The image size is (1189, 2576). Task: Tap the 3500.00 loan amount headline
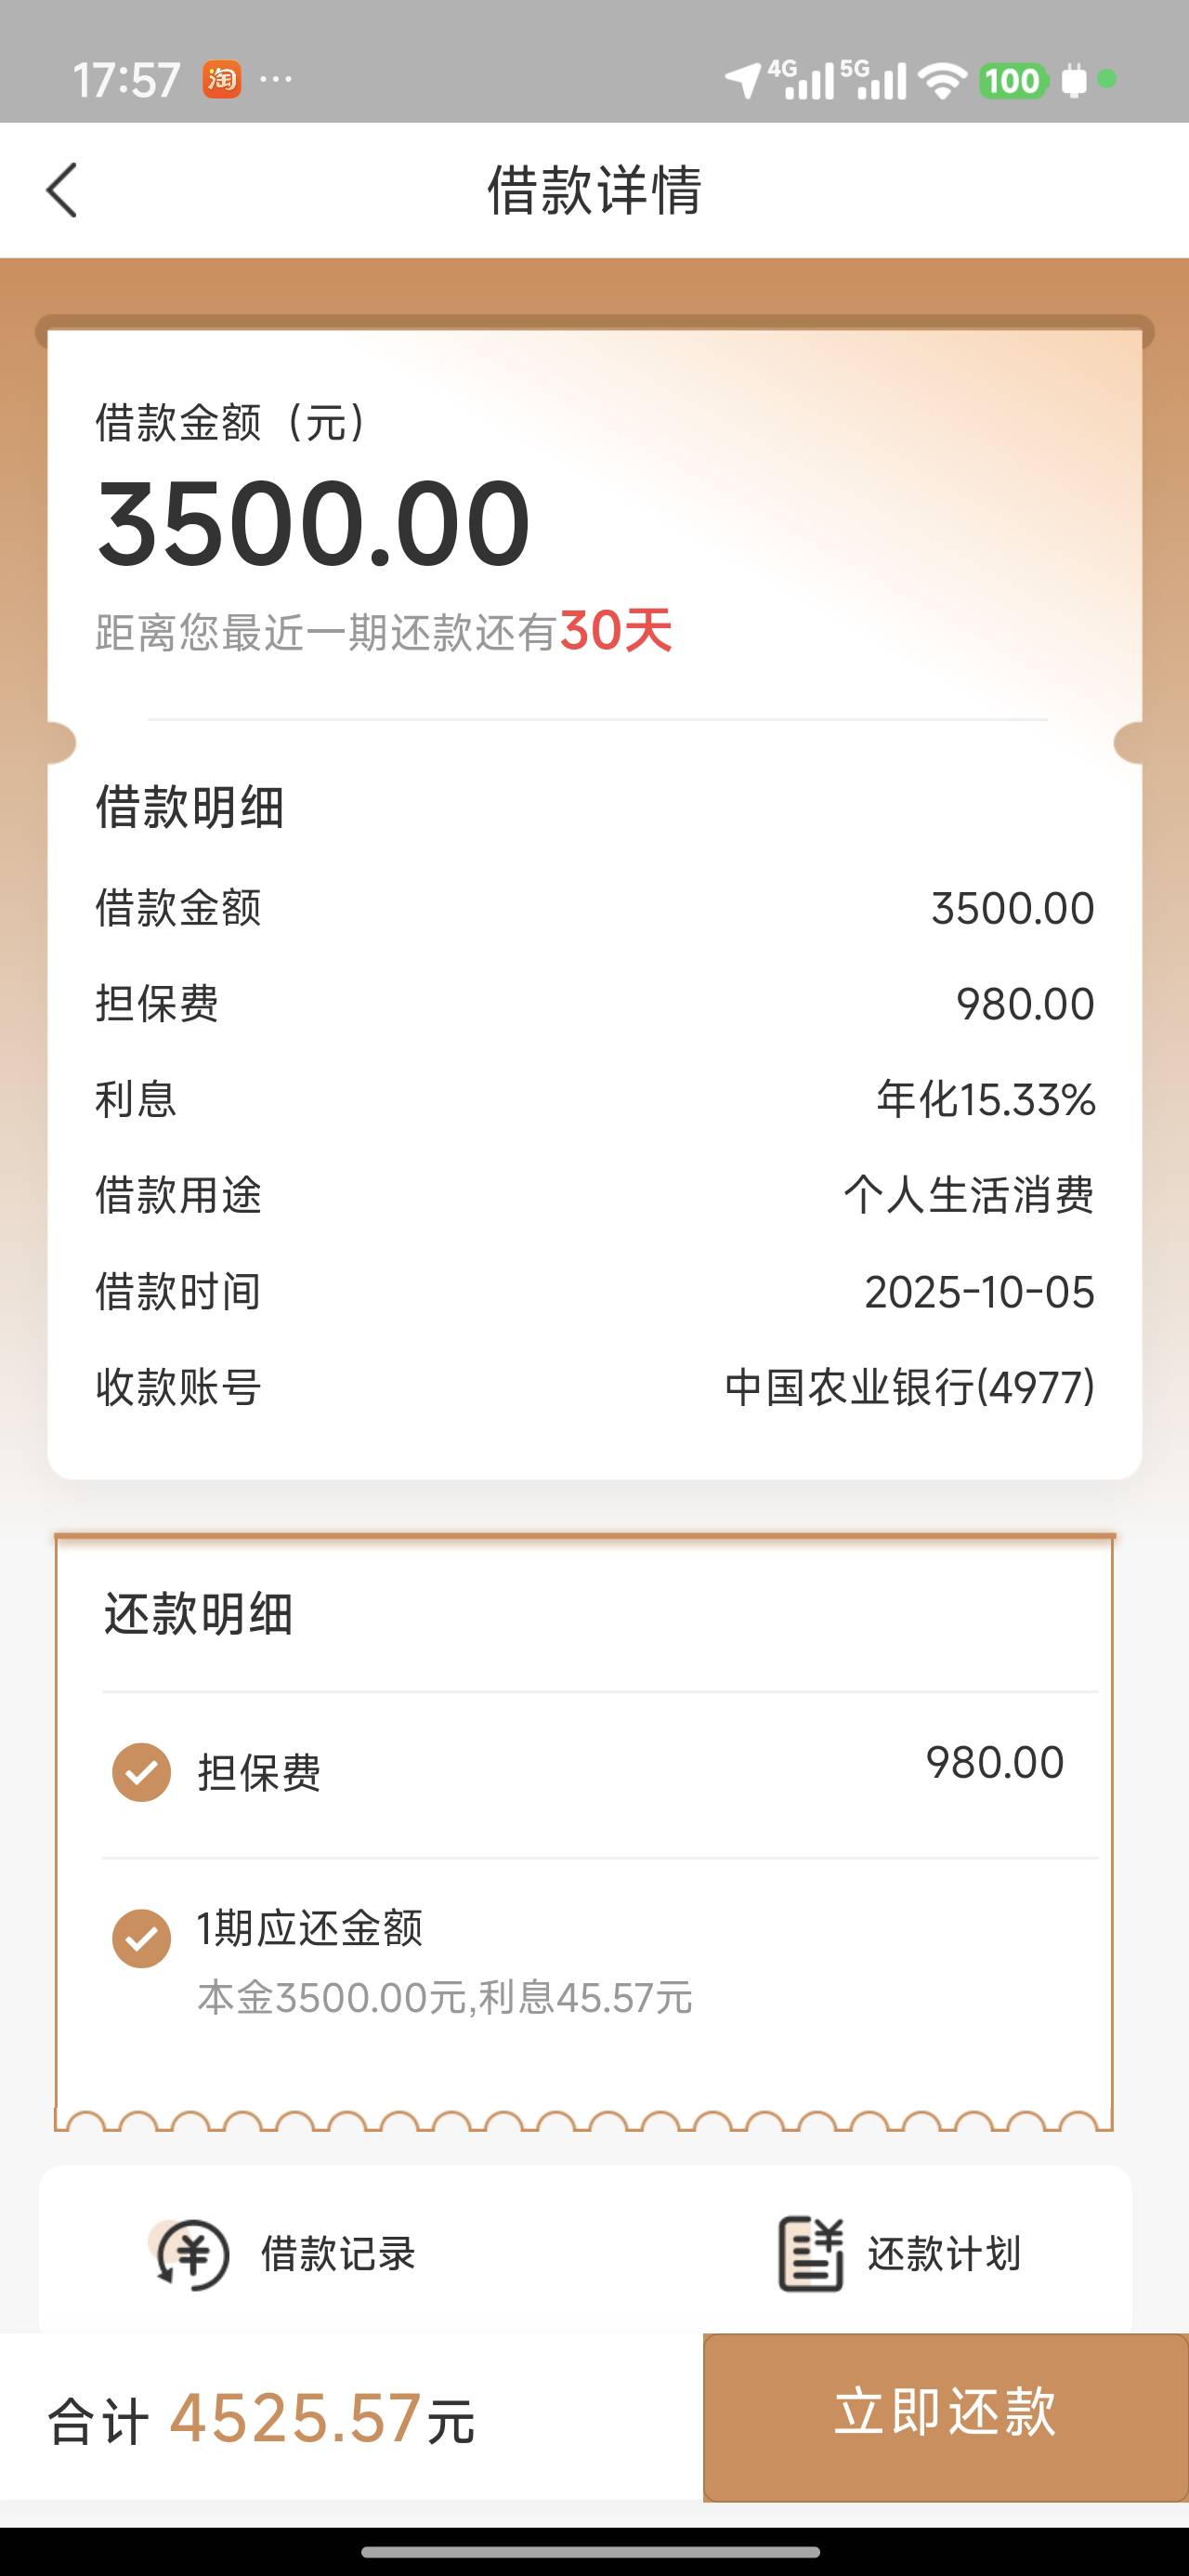tap(313, 523)
